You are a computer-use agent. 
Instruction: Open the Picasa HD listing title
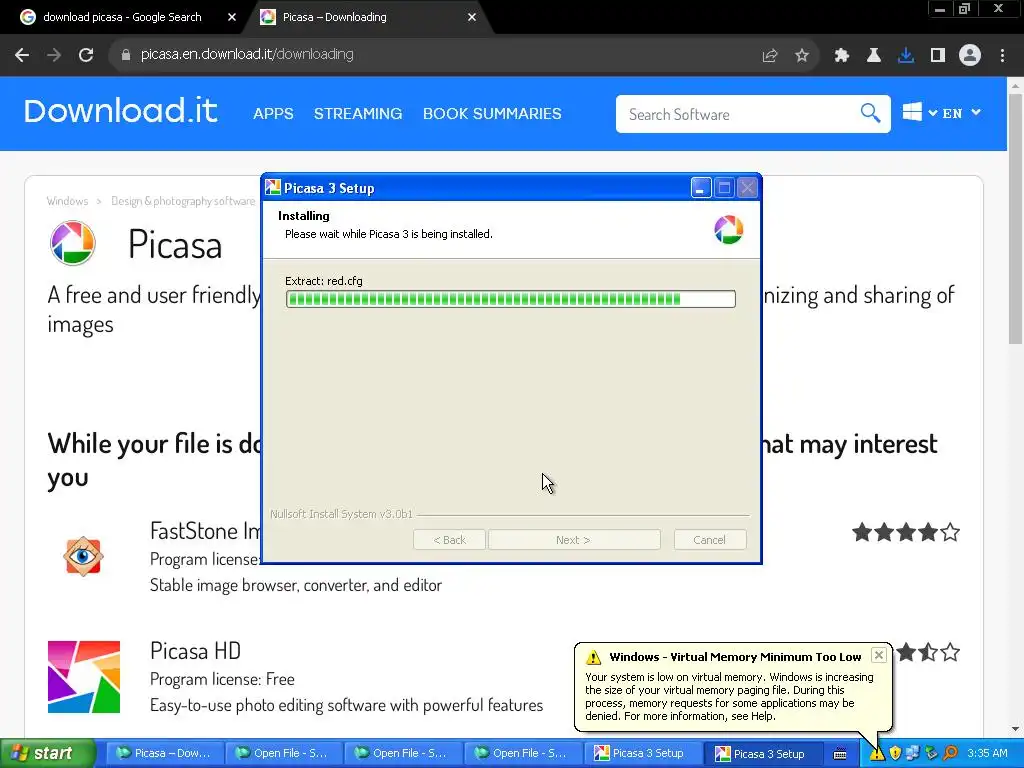tap(195, 650)
